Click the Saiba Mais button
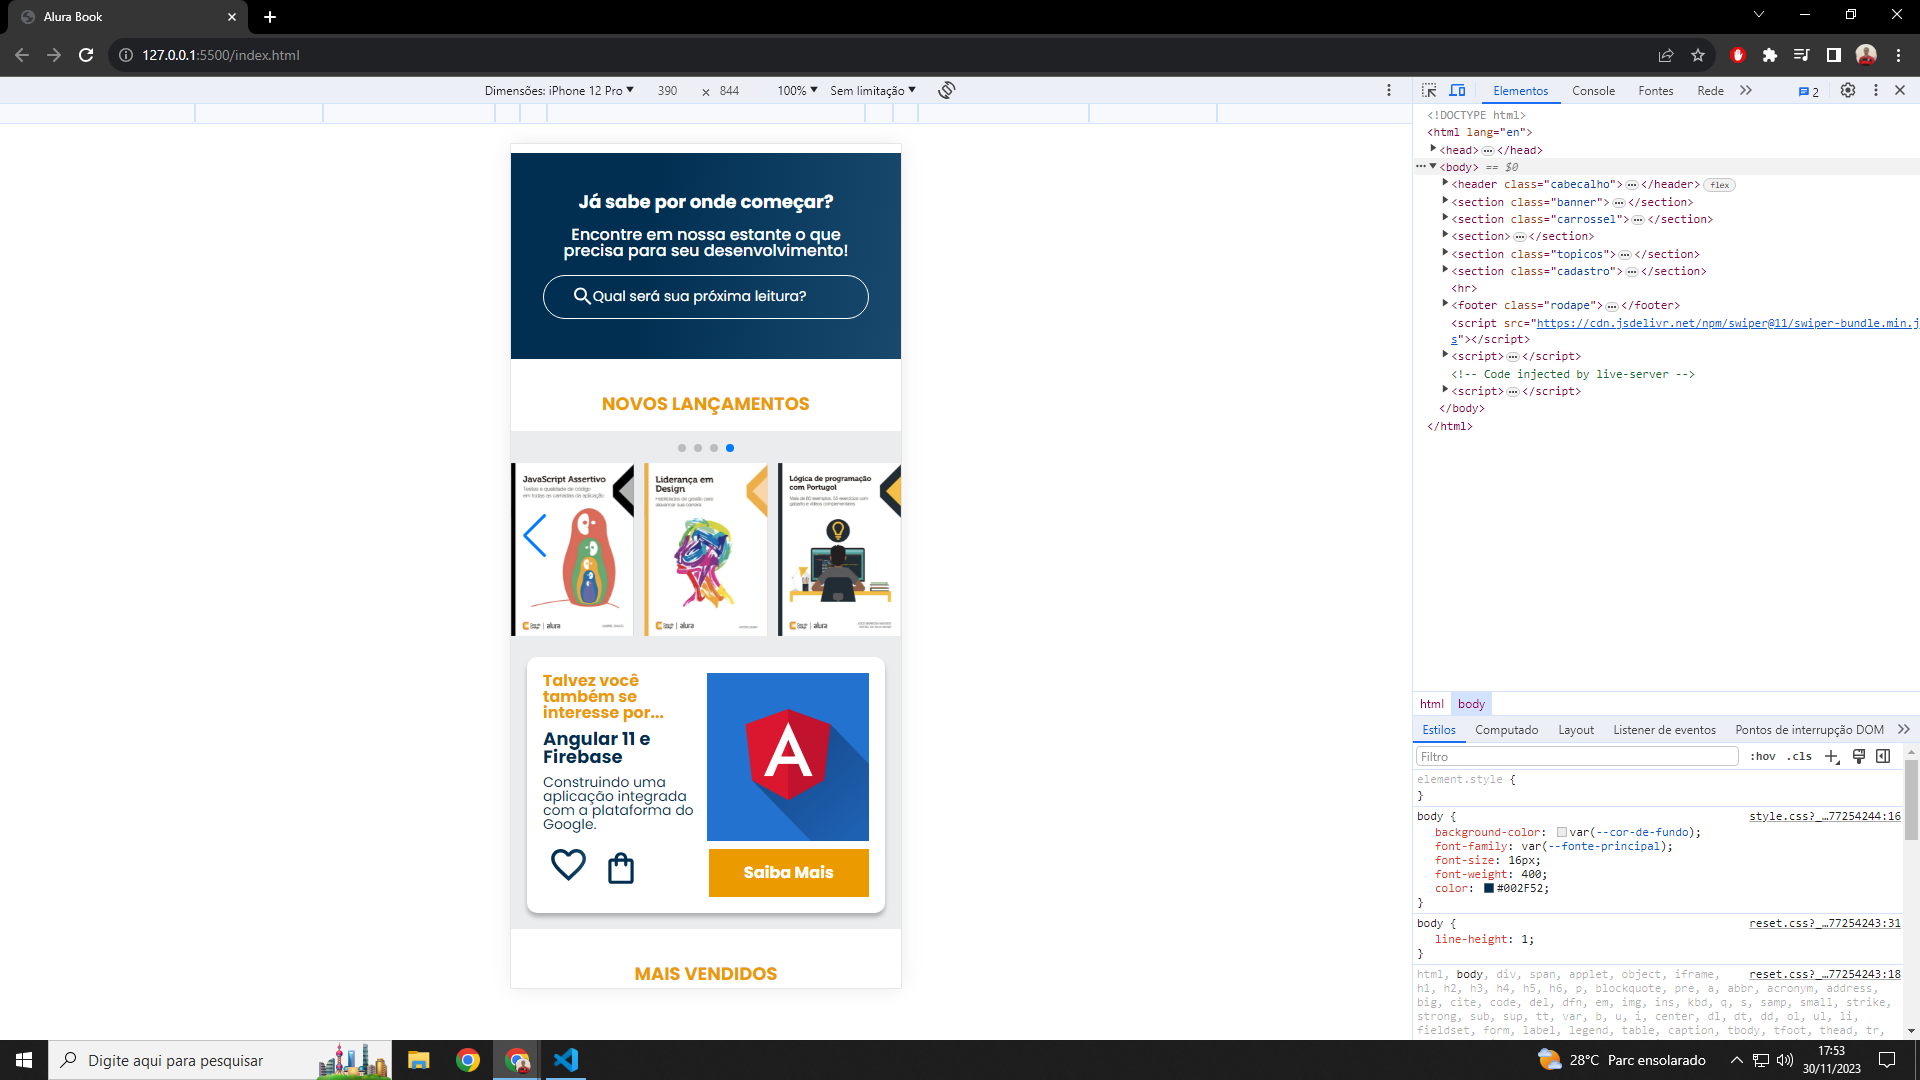This screenshot has width=1920, height=1080. coord(788,872)
